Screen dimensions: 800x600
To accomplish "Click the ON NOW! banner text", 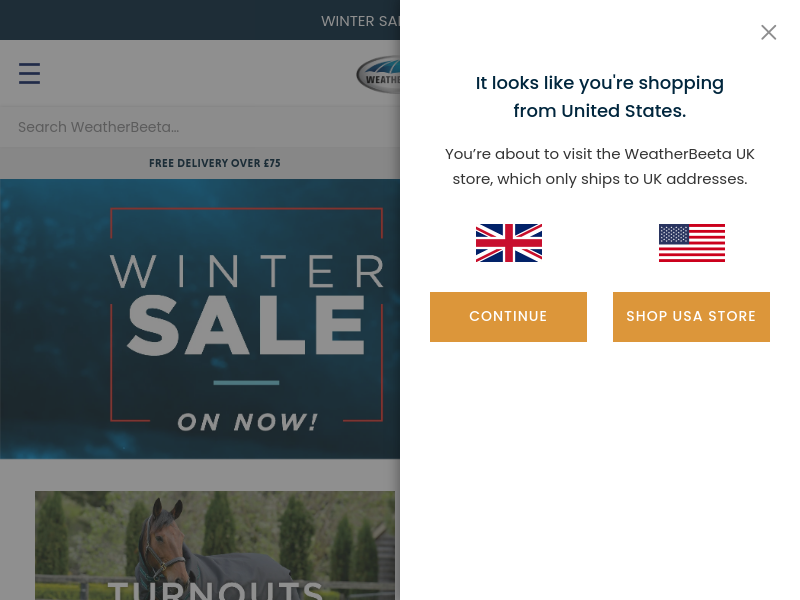I will tap(247, 422).
